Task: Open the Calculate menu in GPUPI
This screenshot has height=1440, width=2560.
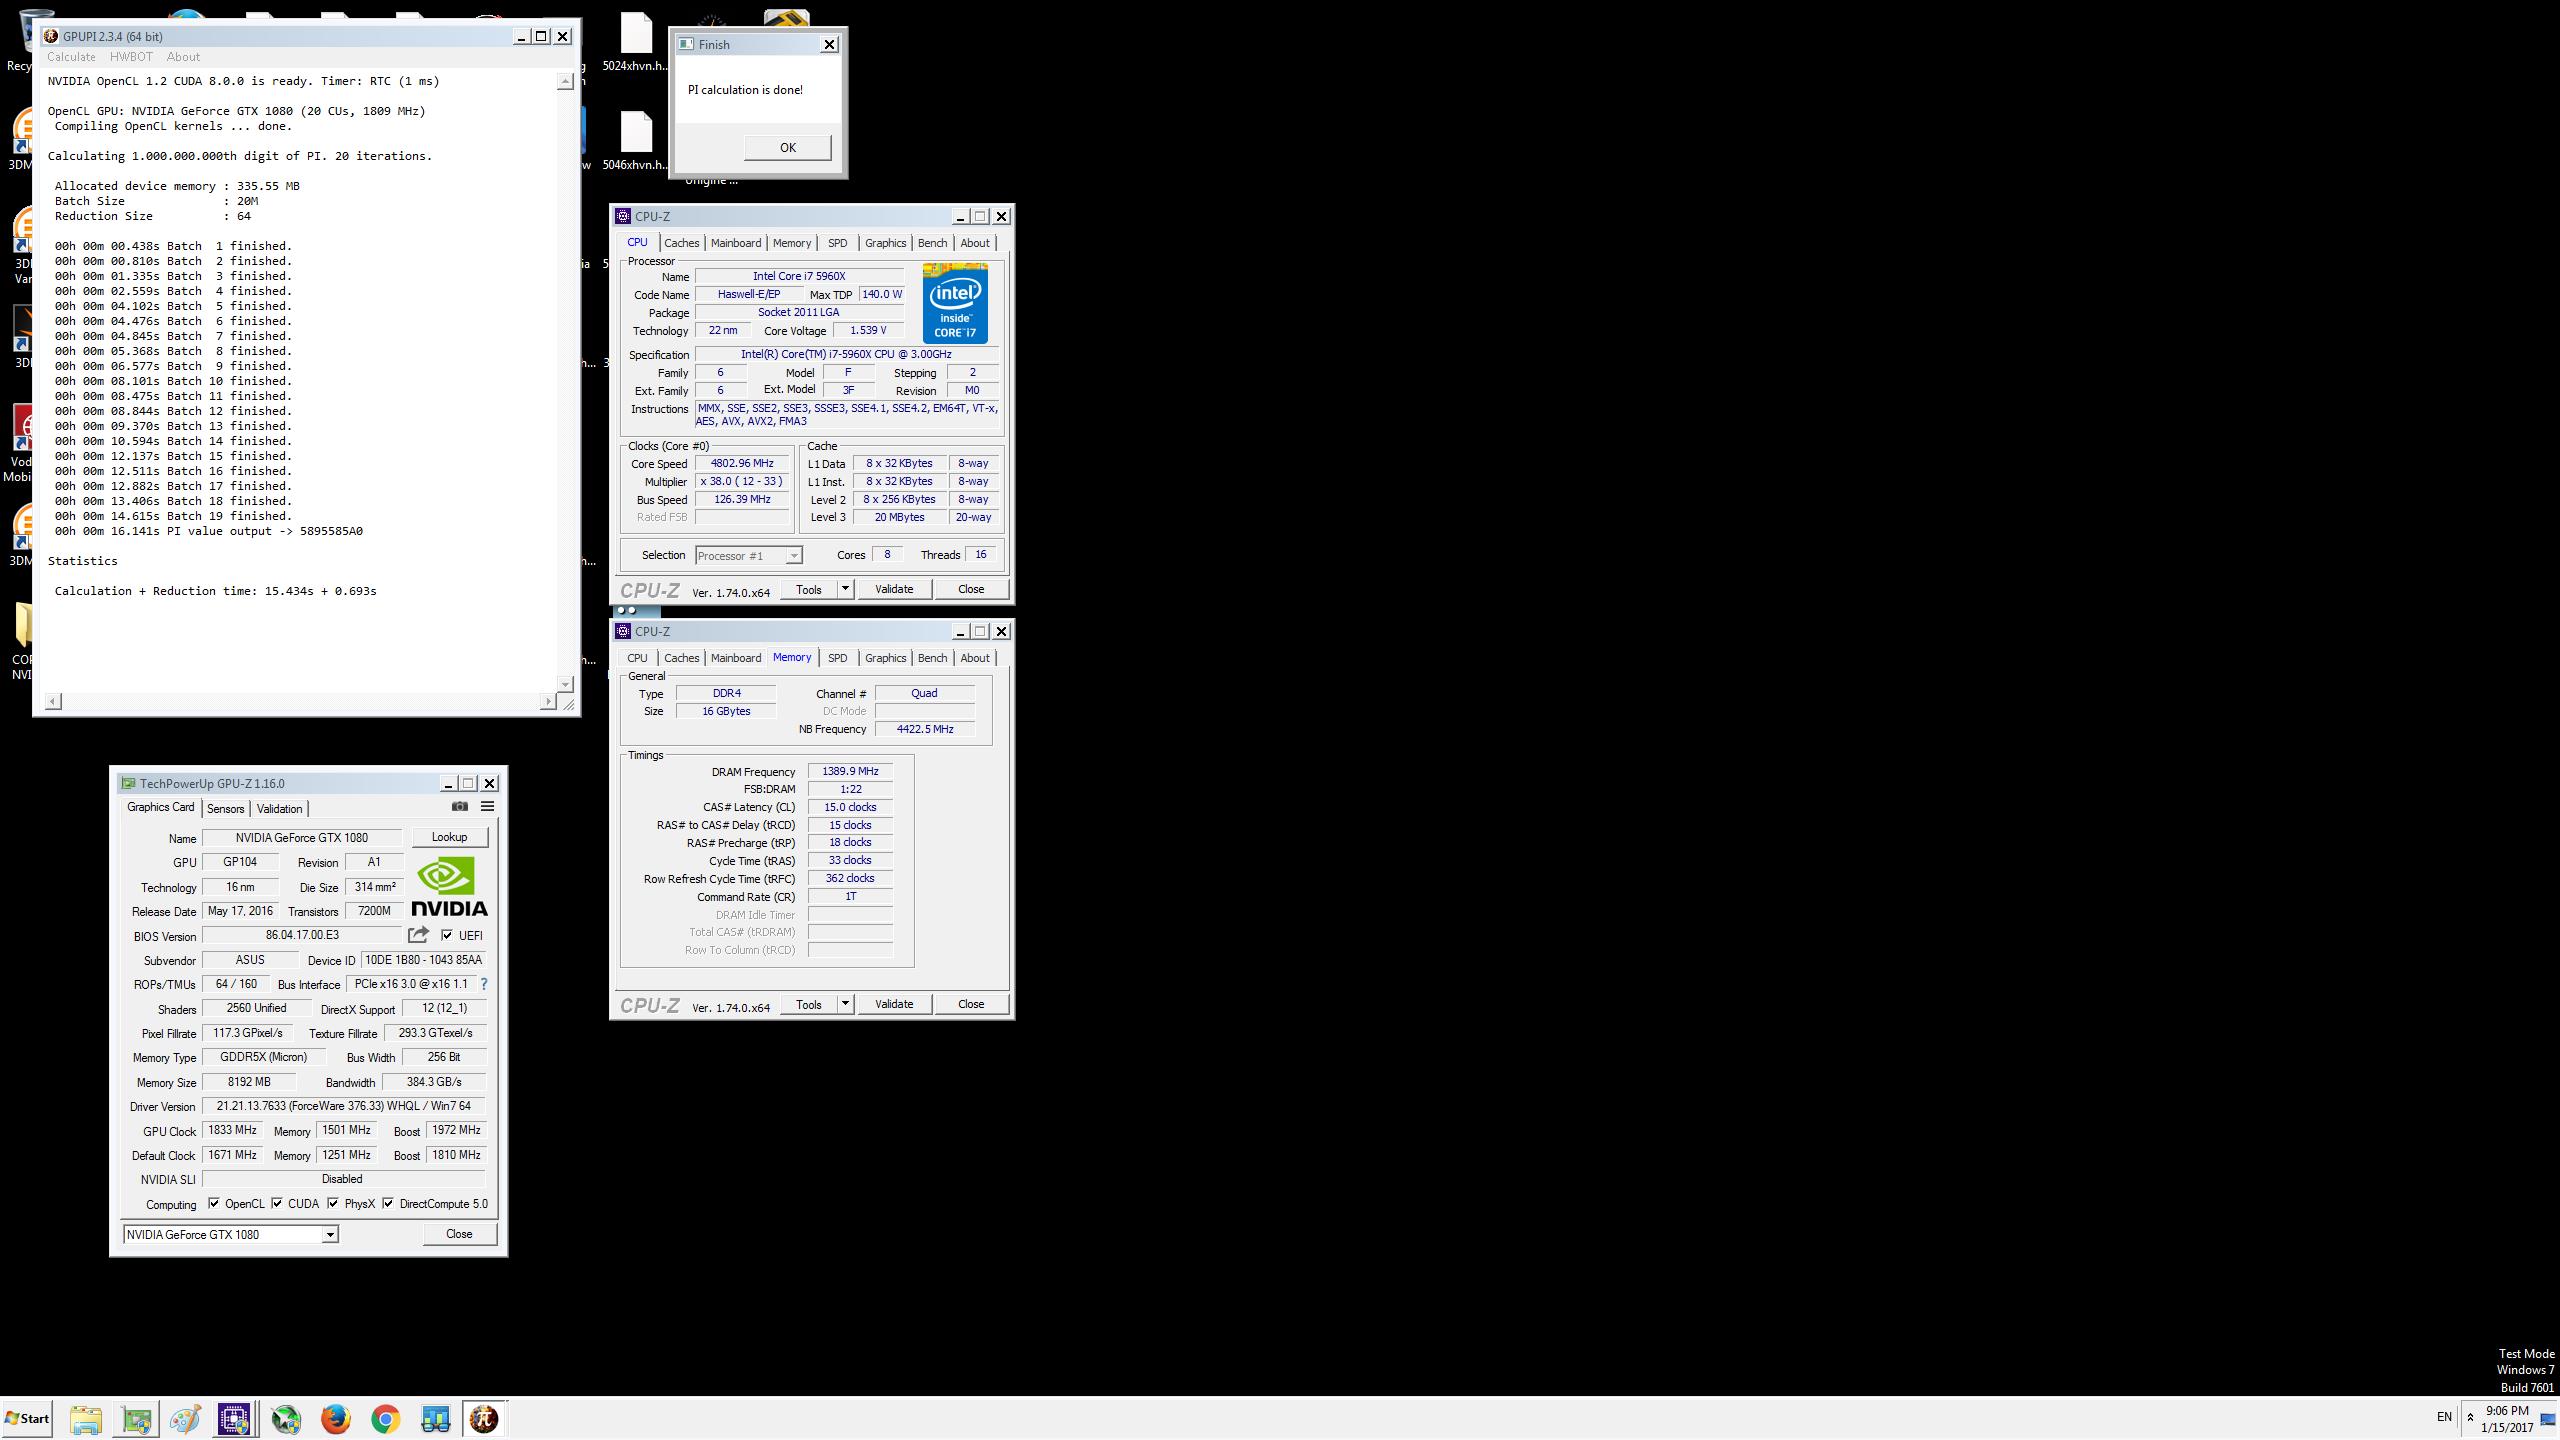Action: pyautogui.click(x=71, y=57)
